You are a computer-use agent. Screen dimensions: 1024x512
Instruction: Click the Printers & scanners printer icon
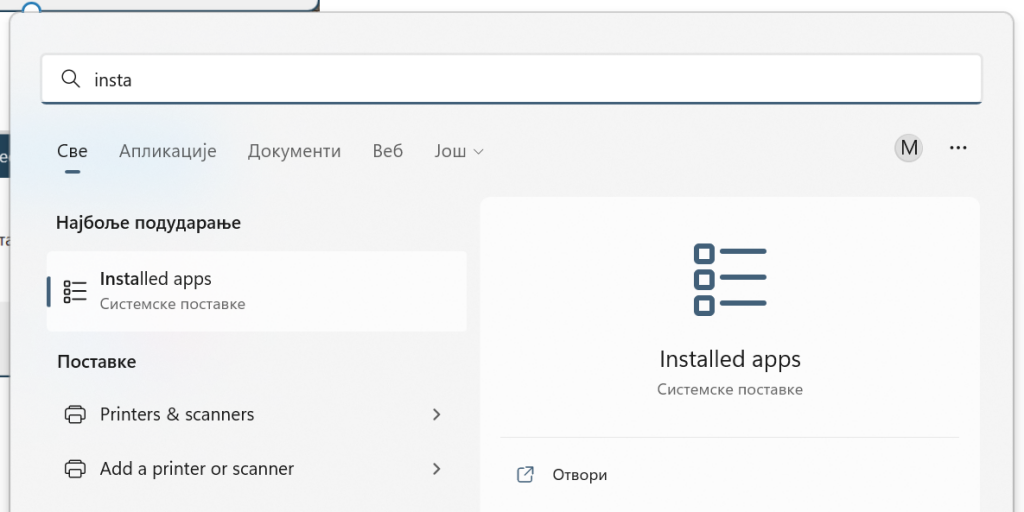click(x=75, y=414)
